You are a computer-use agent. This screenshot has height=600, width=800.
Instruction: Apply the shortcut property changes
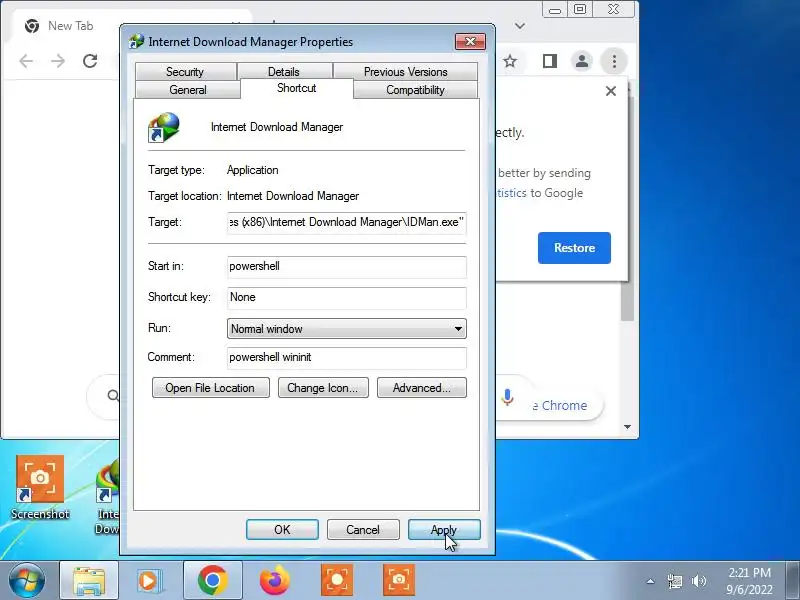[444, 530]
